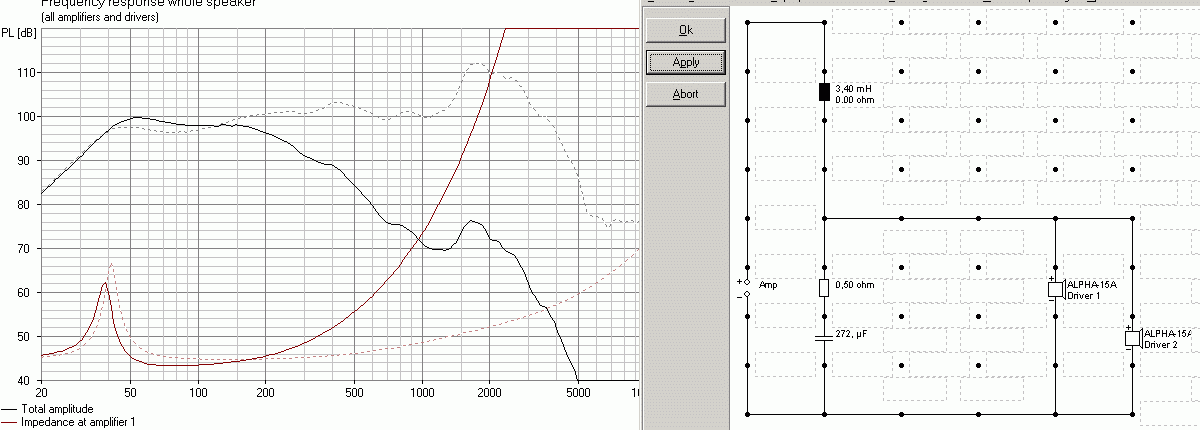Screen dimensions: 1200x430
Task: Click the '(all amplifiers and drivers)' subtitle
Action: 99,18
